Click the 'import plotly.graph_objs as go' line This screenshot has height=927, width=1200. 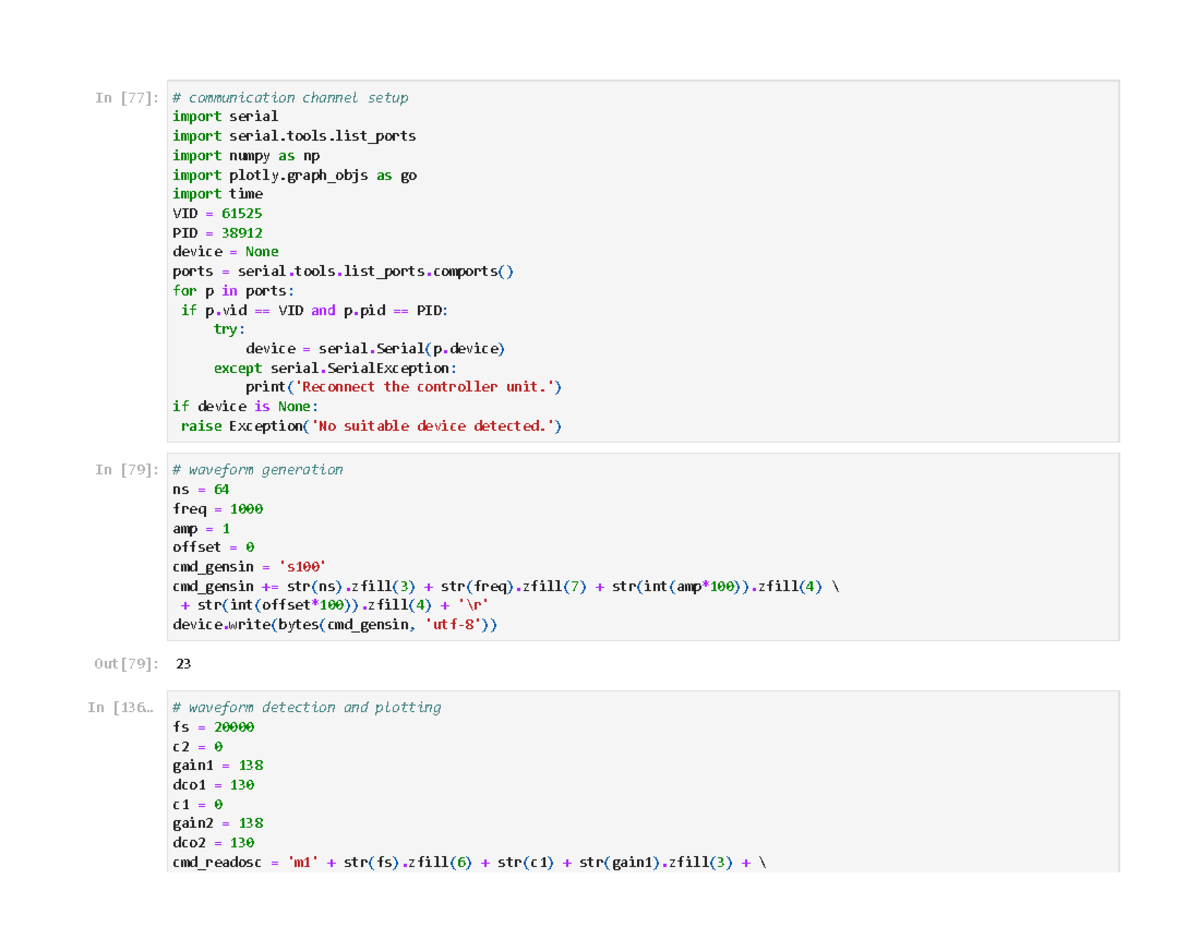coord(295,175)
